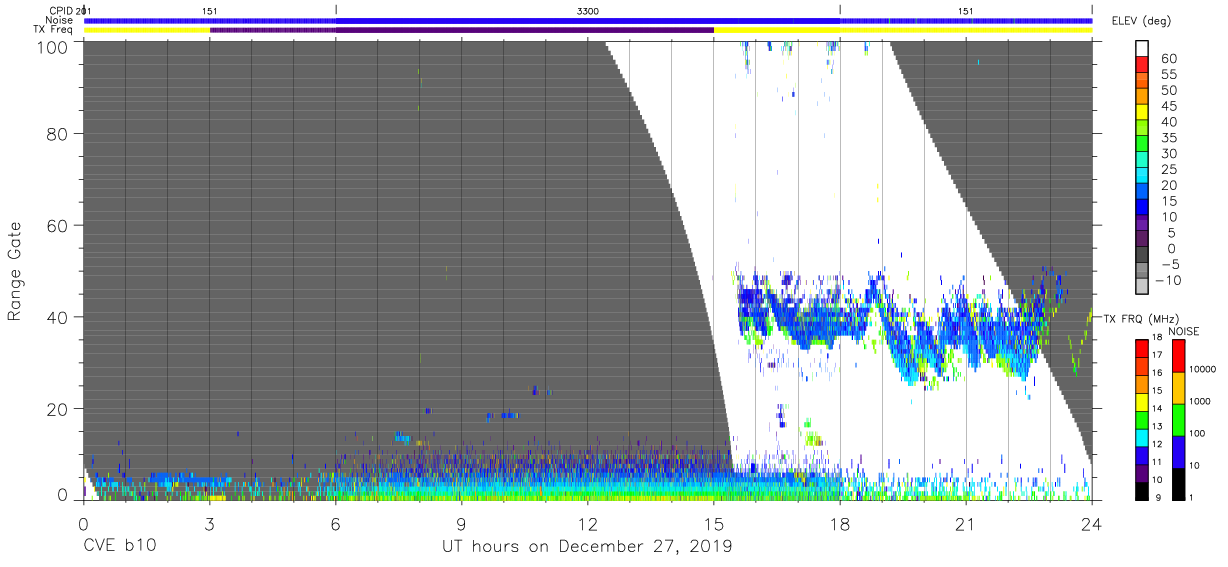Click the red top segment of TX FRQ scale

1142,348
